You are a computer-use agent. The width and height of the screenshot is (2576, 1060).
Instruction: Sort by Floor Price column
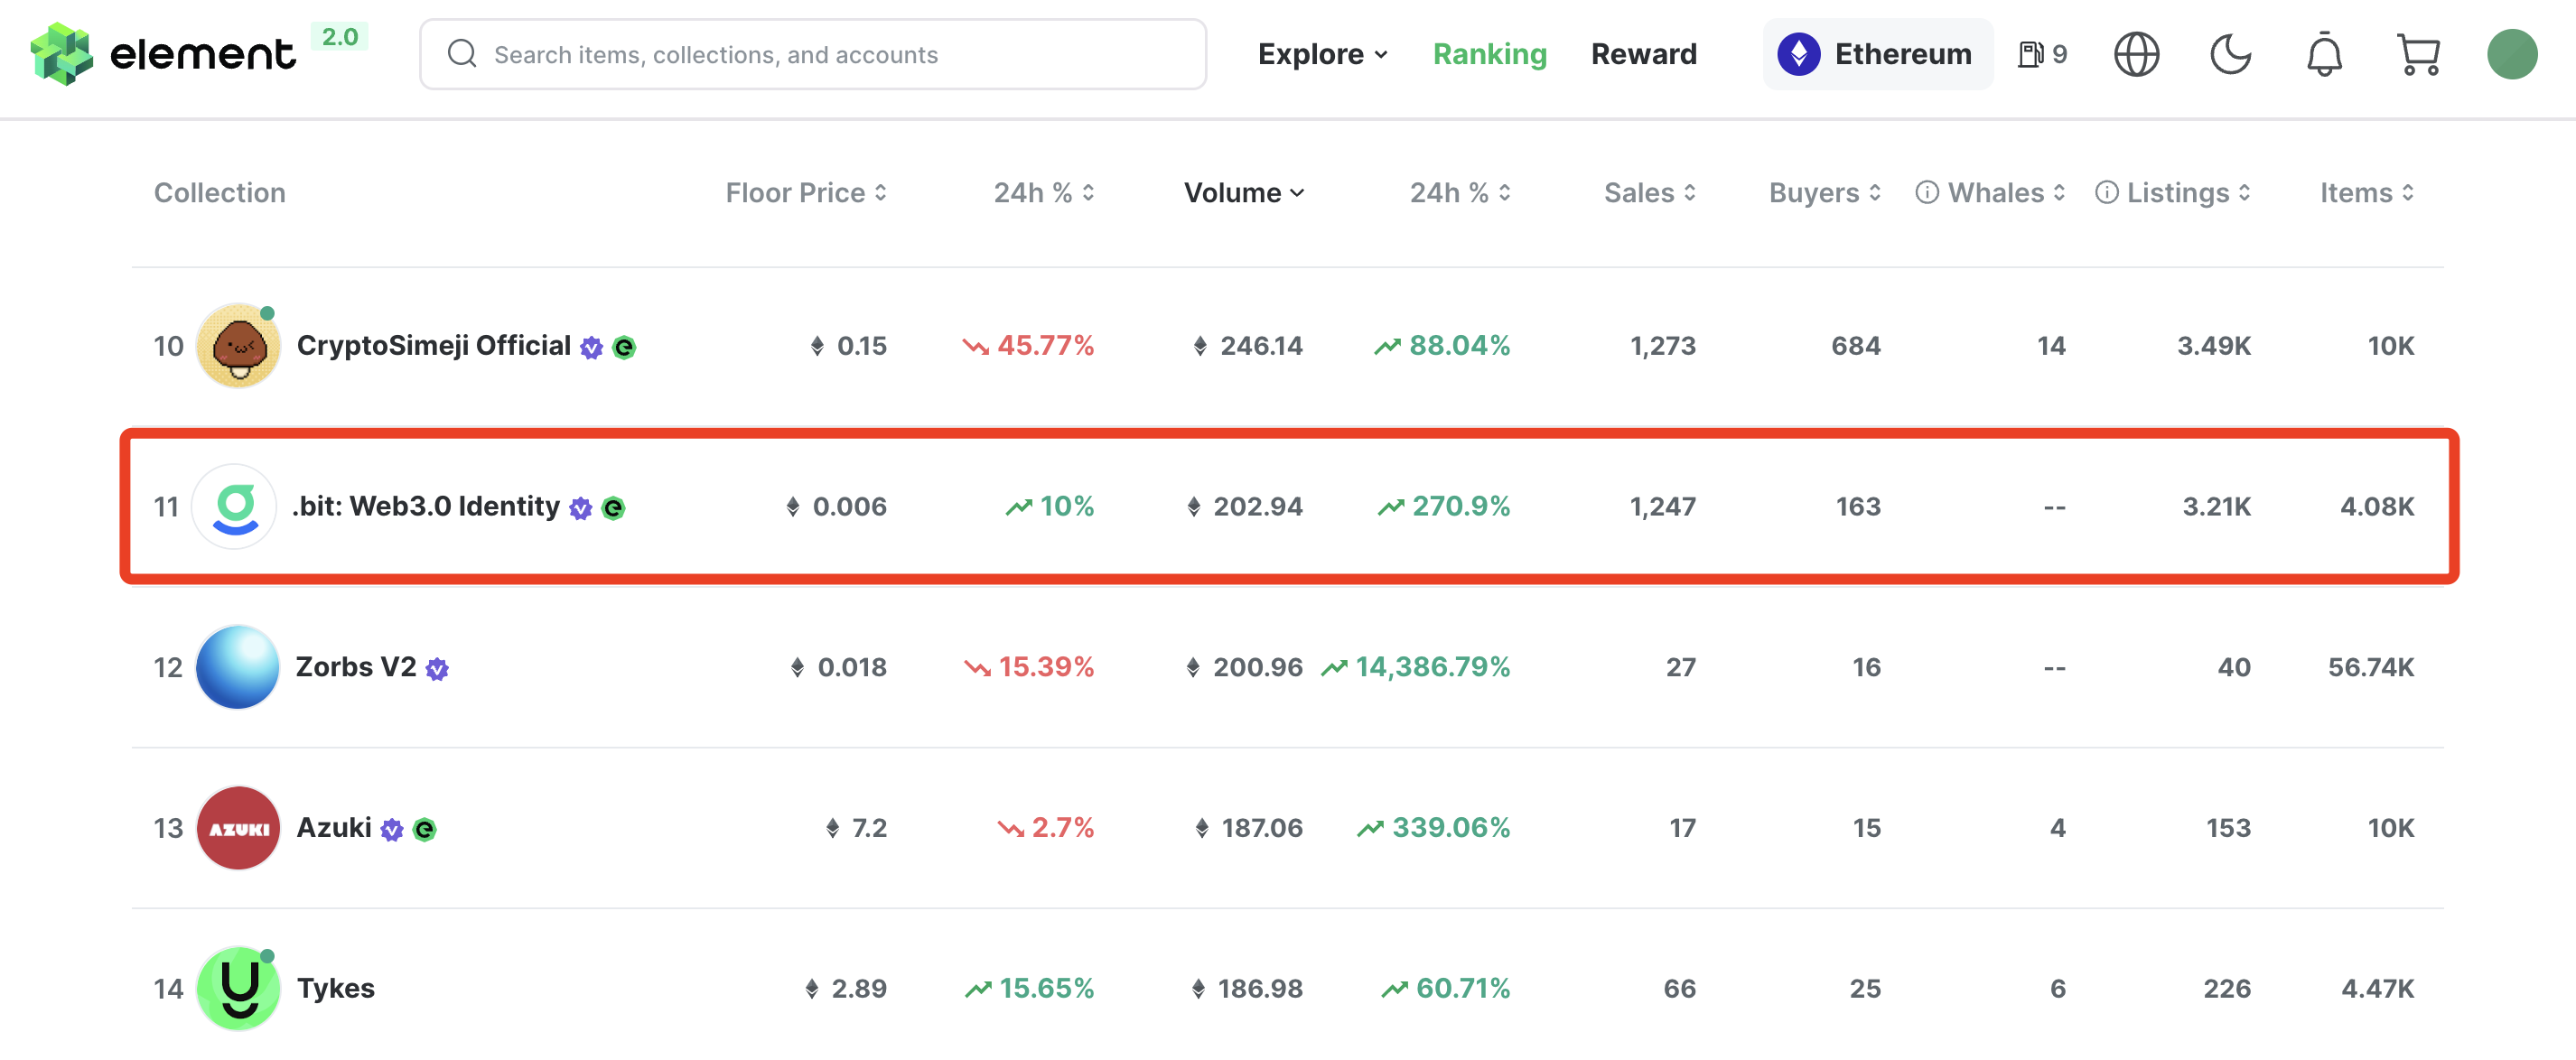806,192
